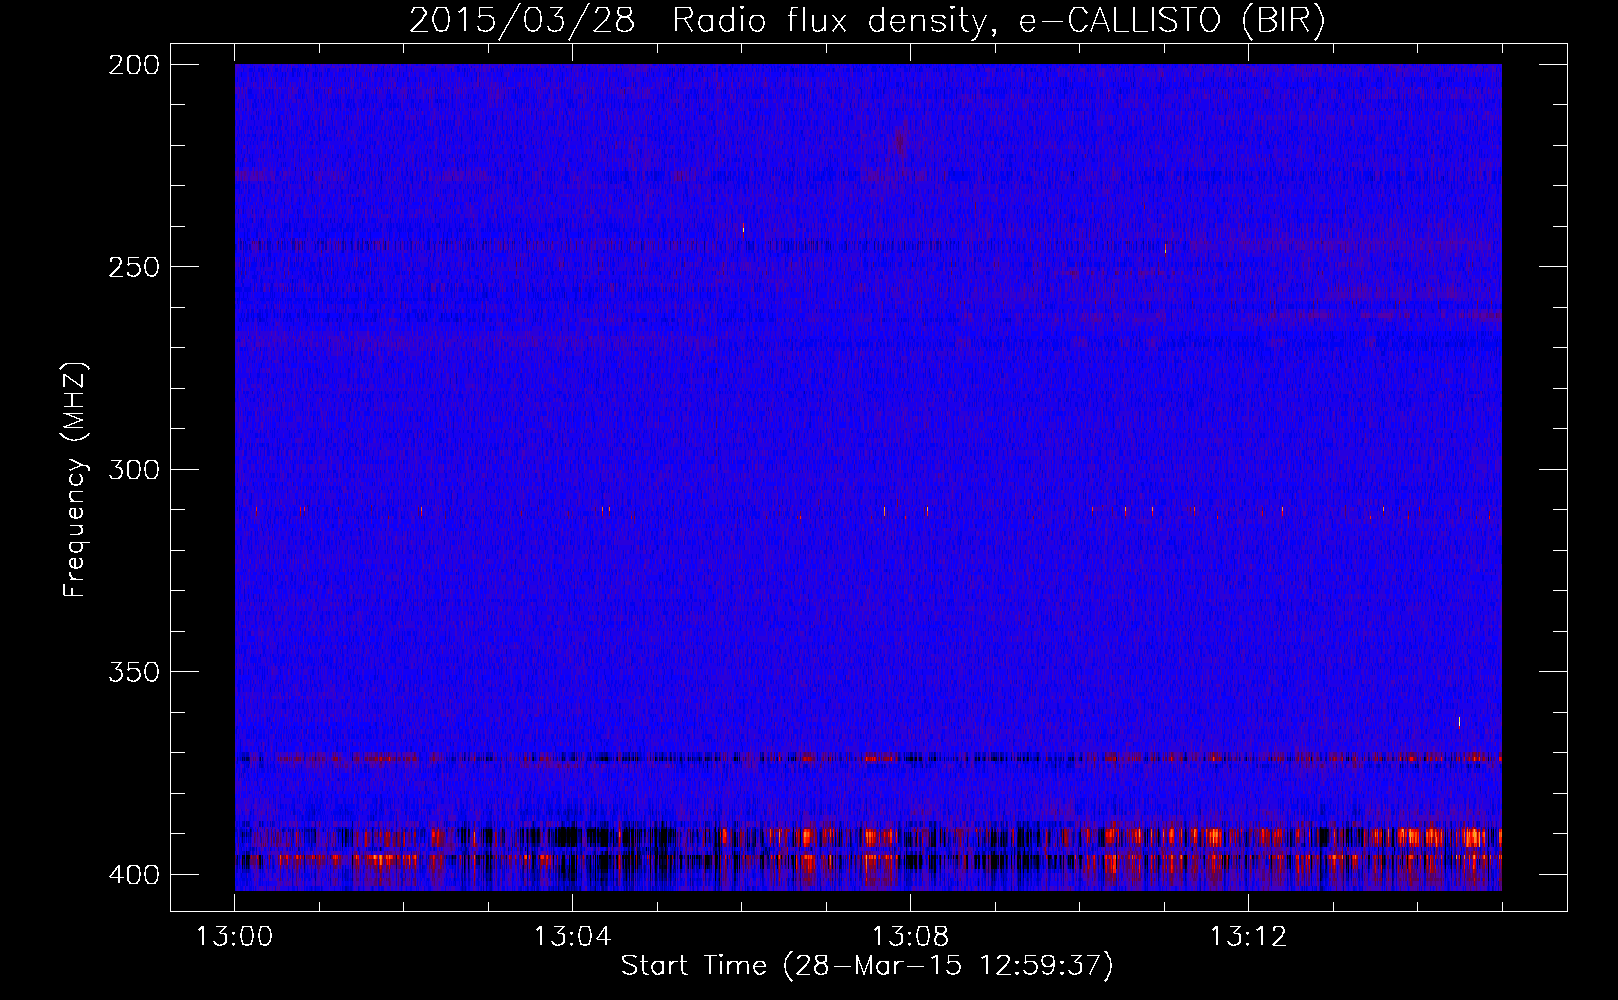Click the plot title '2015/03/28 Radio flux density, e-CALLISTO (BIR)'

click(x=867, y=21)
